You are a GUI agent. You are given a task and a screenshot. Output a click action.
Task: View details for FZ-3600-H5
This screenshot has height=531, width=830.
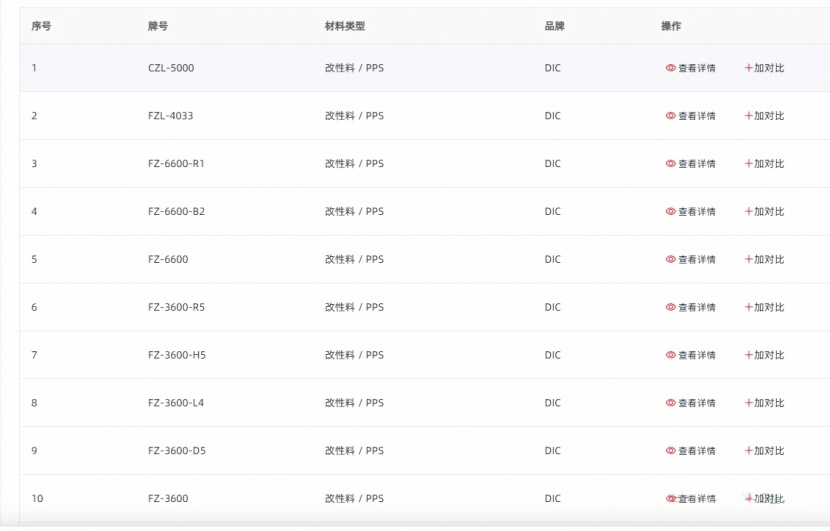pos(690,355)
